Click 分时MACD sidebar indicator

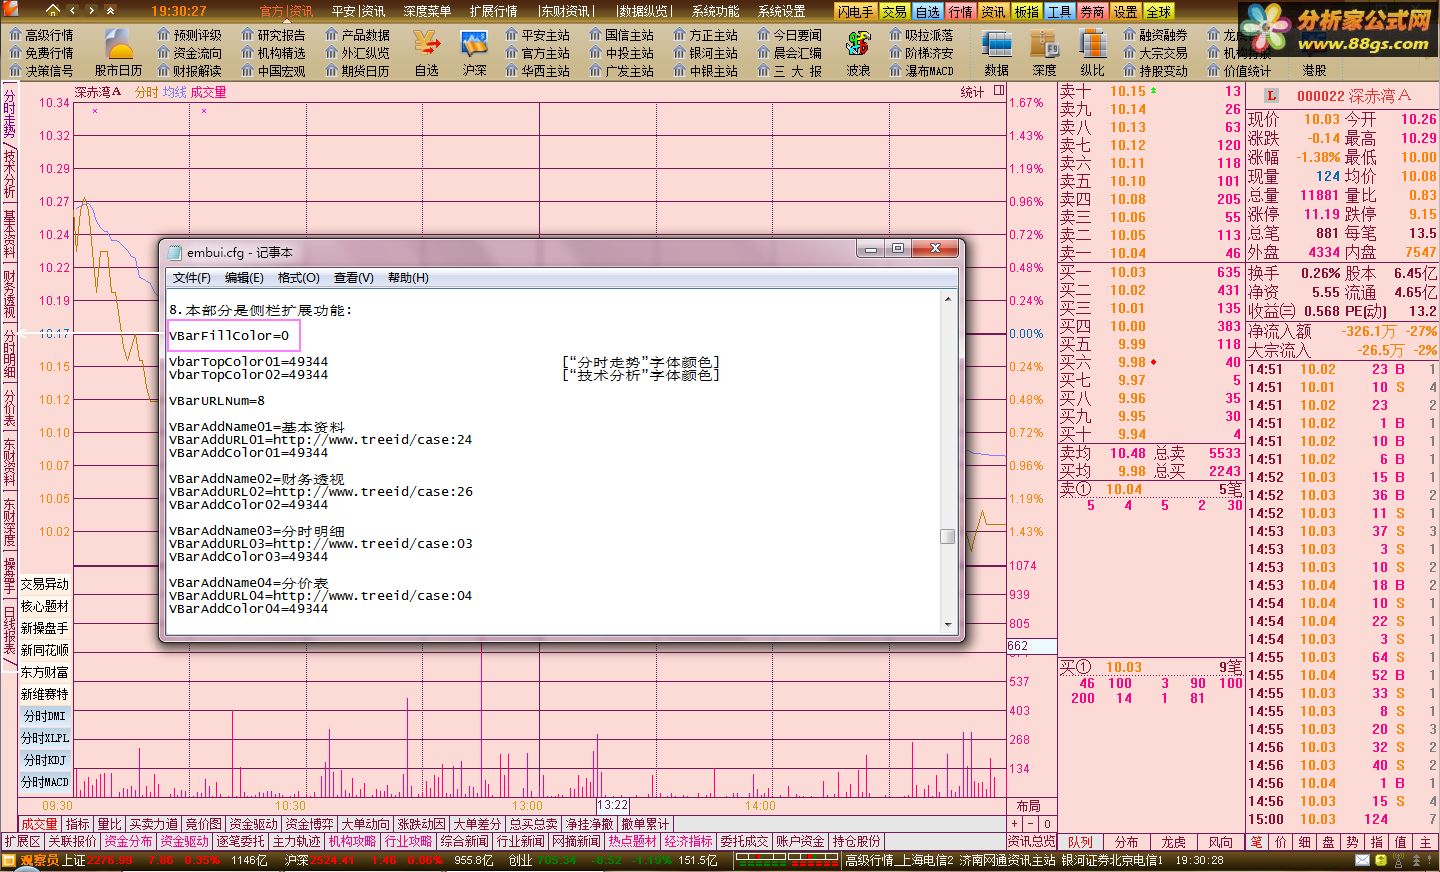(x=45, y=782)
